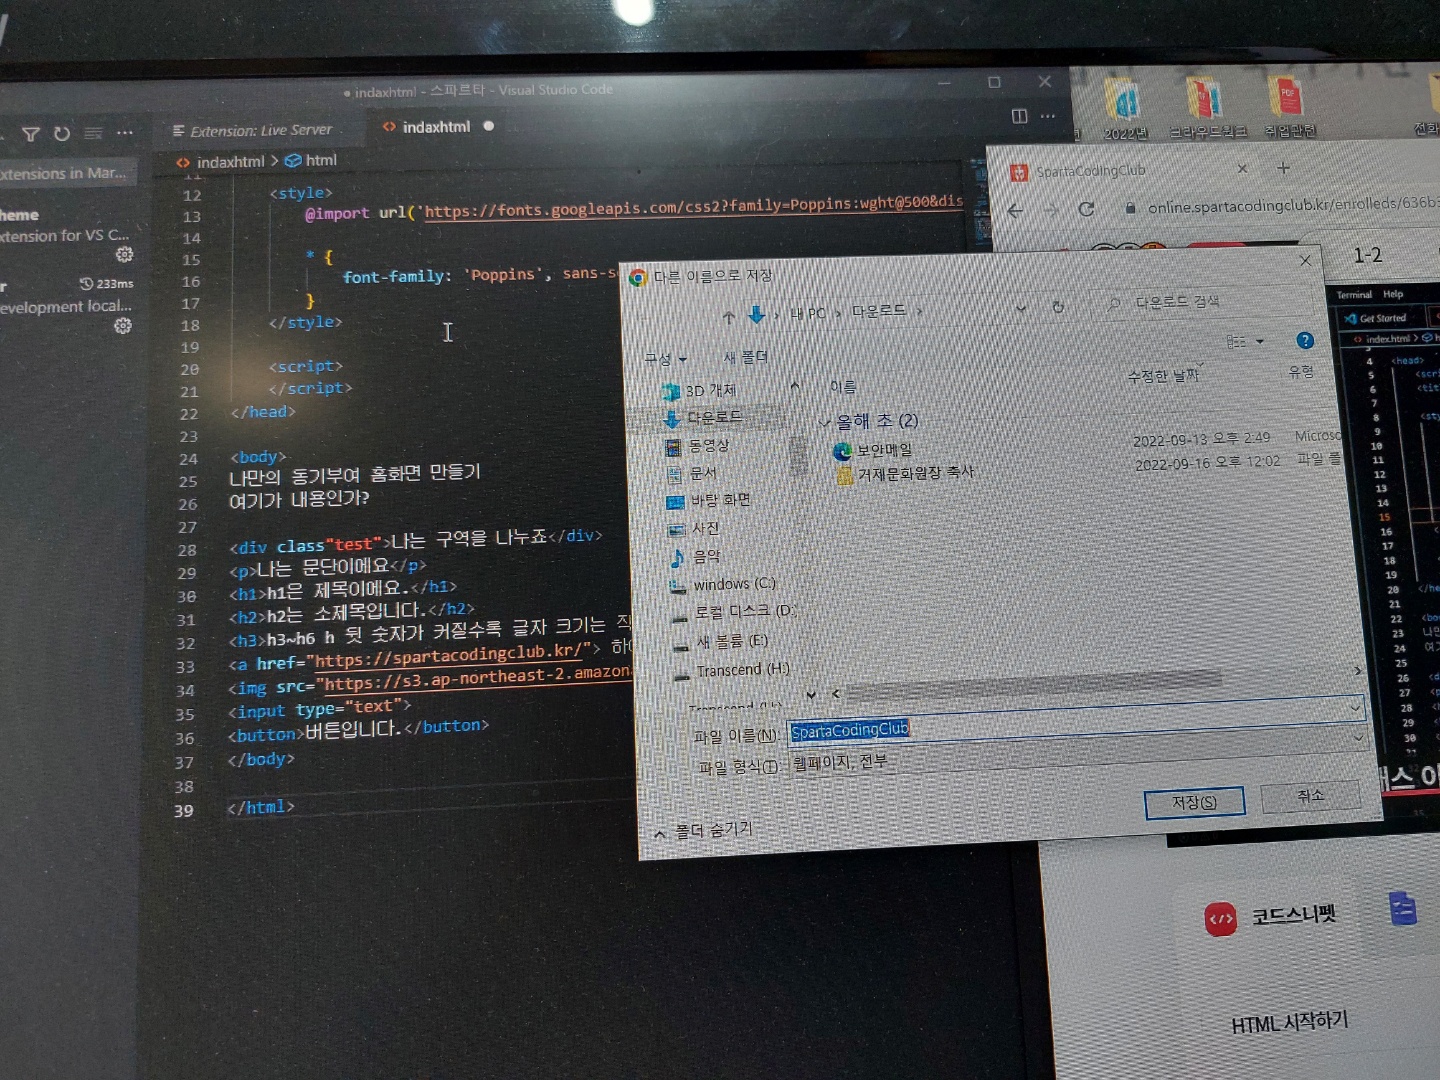Go back in the Chrome browser
Screen dimensions: 1440x1080
[x=1015, y=211]
